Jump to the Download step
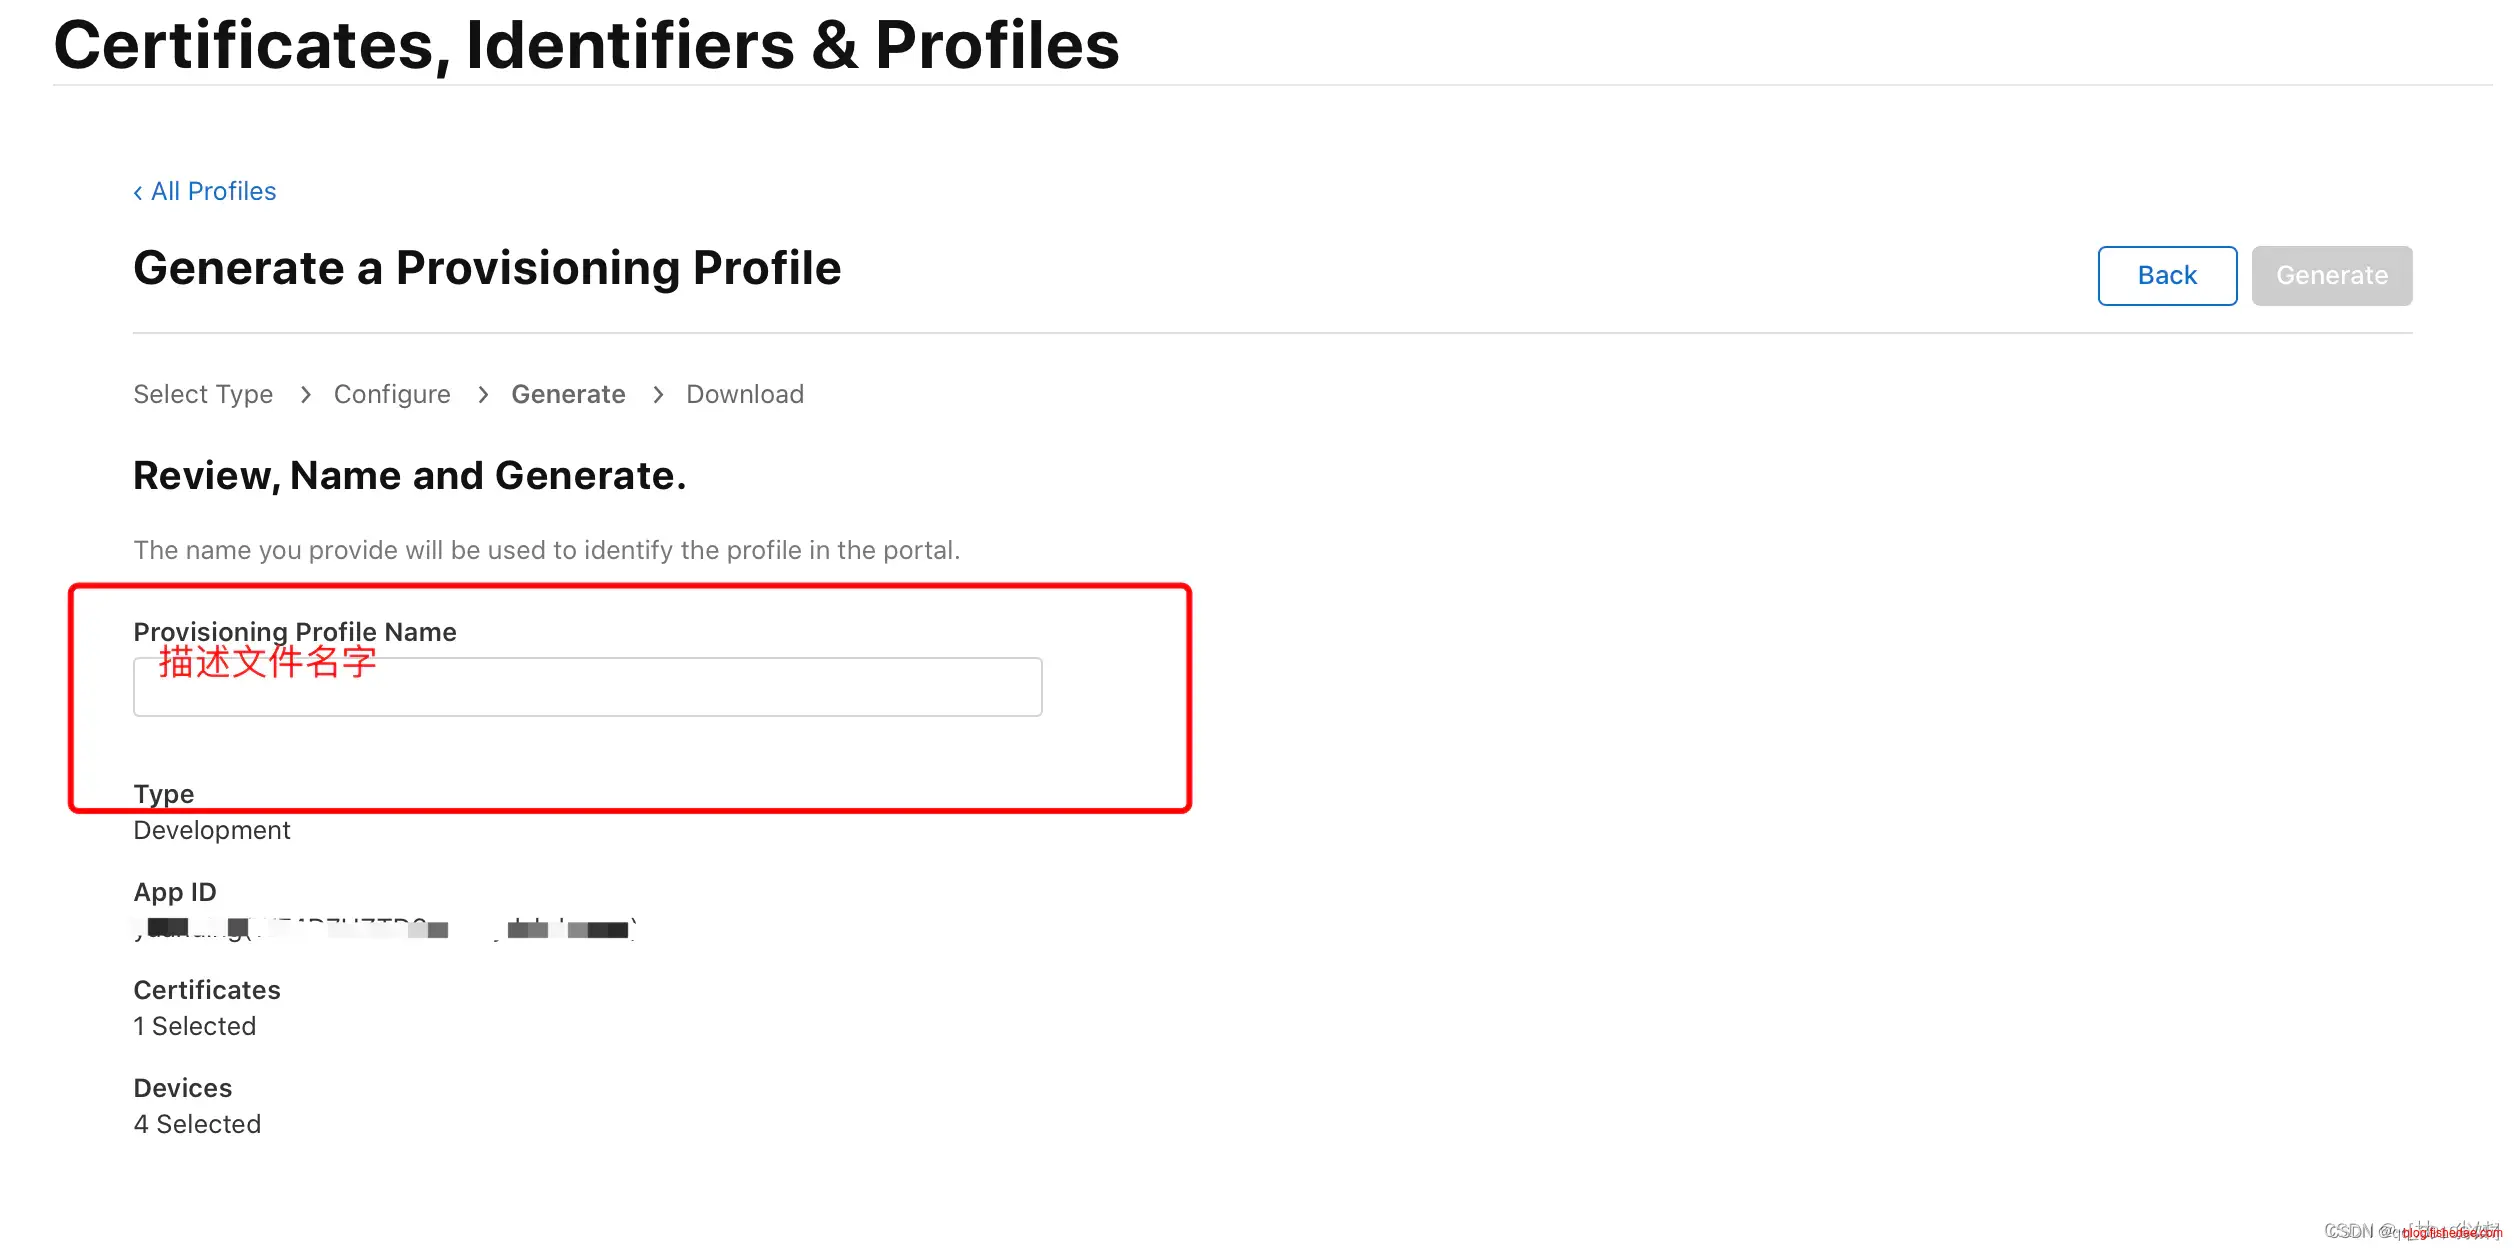Viewport: 2514px width, 1250px height. (x=745, y=394)
